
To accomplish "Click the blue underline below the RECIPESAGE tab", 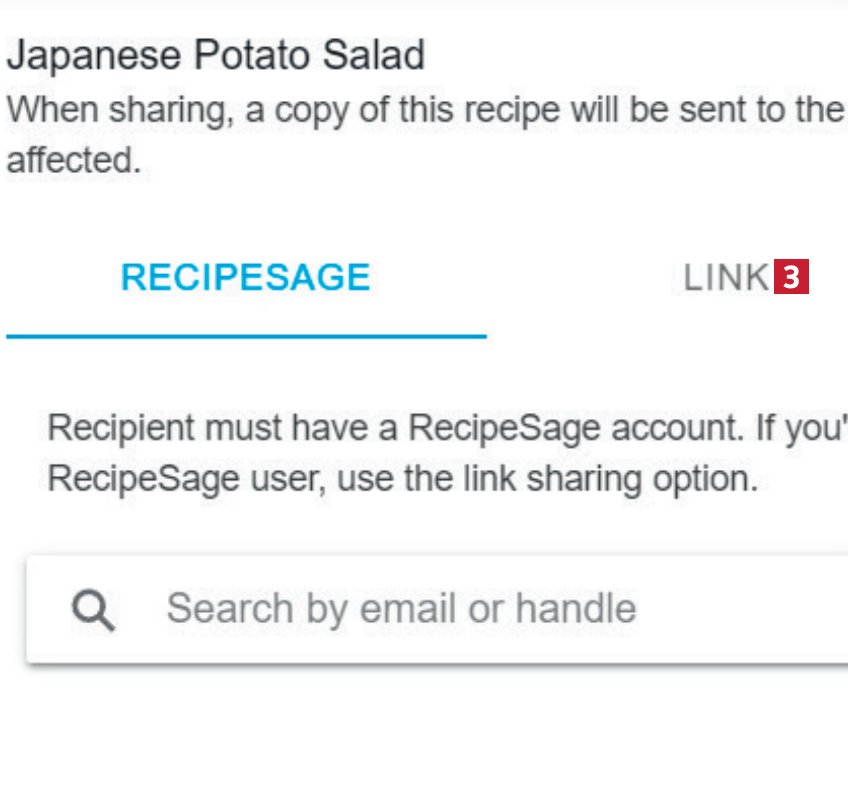I will tap(245, 337).
